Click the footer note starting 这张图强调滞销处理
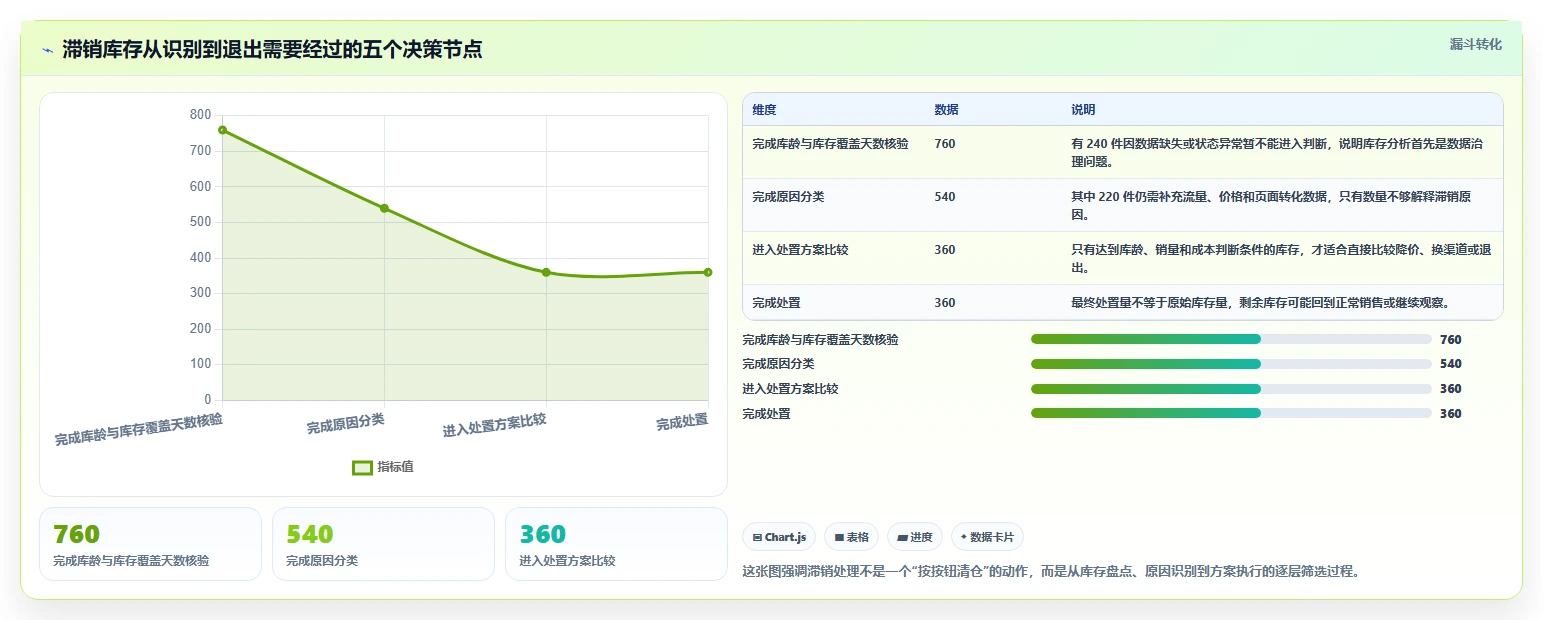 point(1051,572)
